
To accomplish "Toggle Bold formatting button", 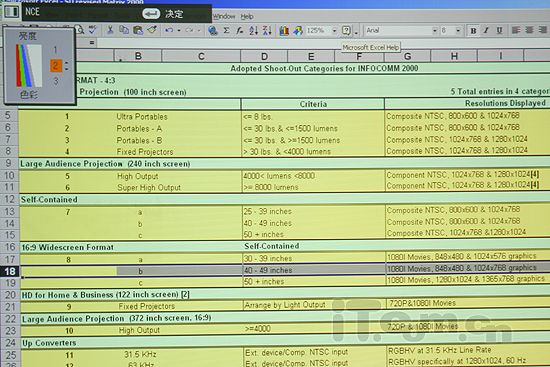I will coord(473,31).
